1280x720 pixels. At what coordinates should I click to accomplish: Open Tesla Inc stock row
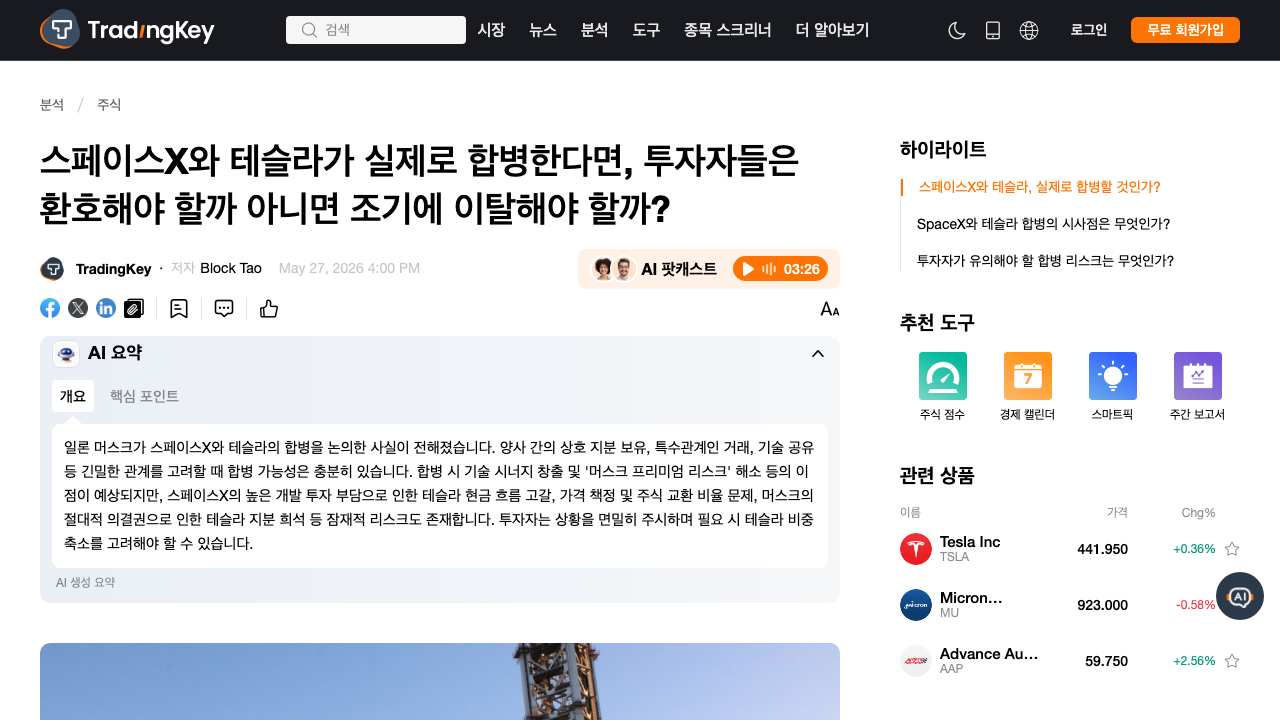tap(1070, 549)
